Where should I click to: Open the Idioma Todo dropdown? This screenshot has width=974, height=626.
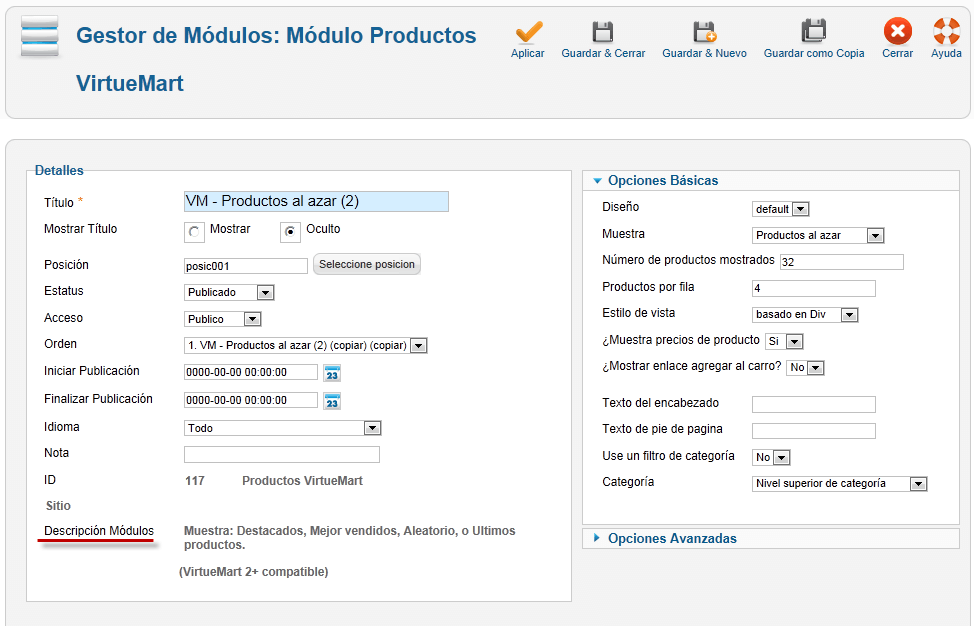tap(283, 428)
